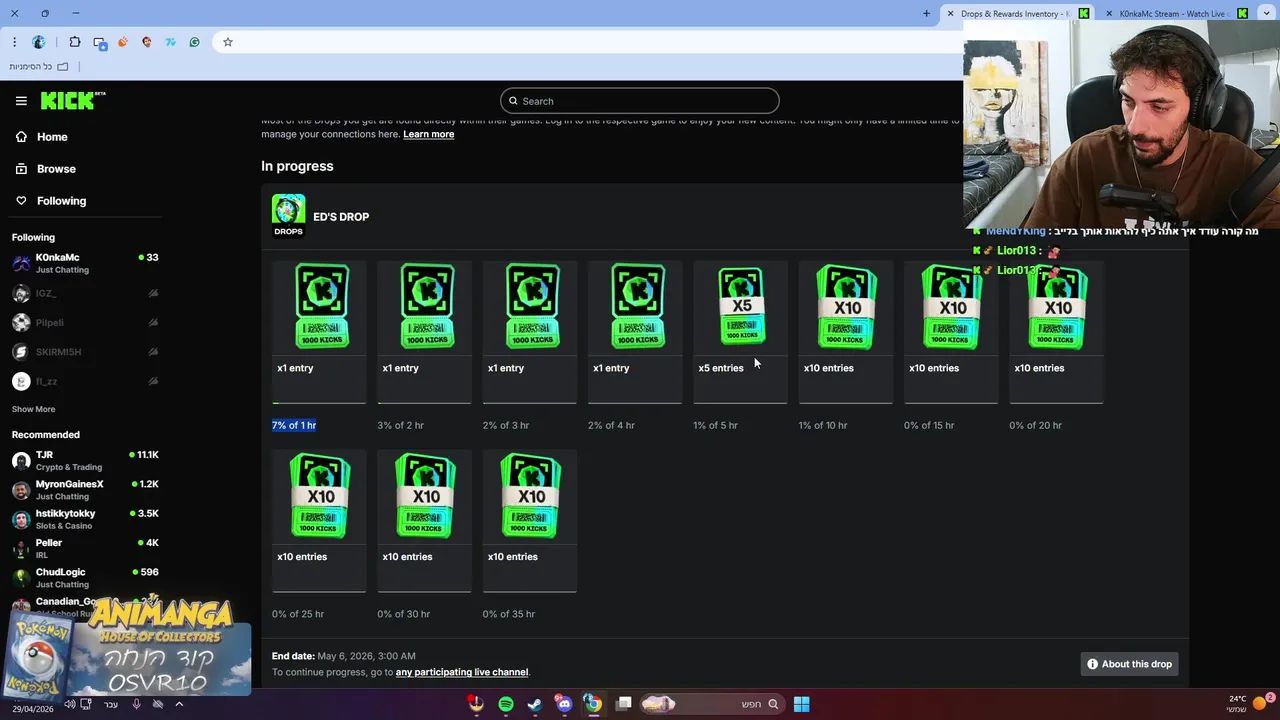Open MyronGainesX channel avatar
The width and height of the screenshot is (1280, 720).
21,490
